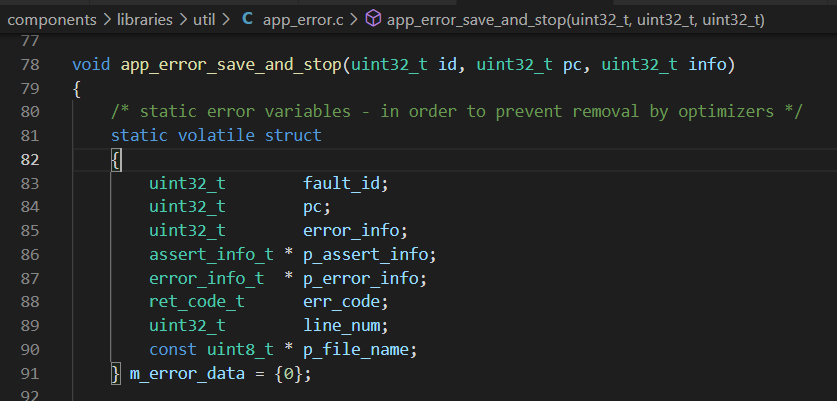This screenshot has height=401, width=837.
Task: Open the libraries breadcrumb segment
Action: (145, 20)
